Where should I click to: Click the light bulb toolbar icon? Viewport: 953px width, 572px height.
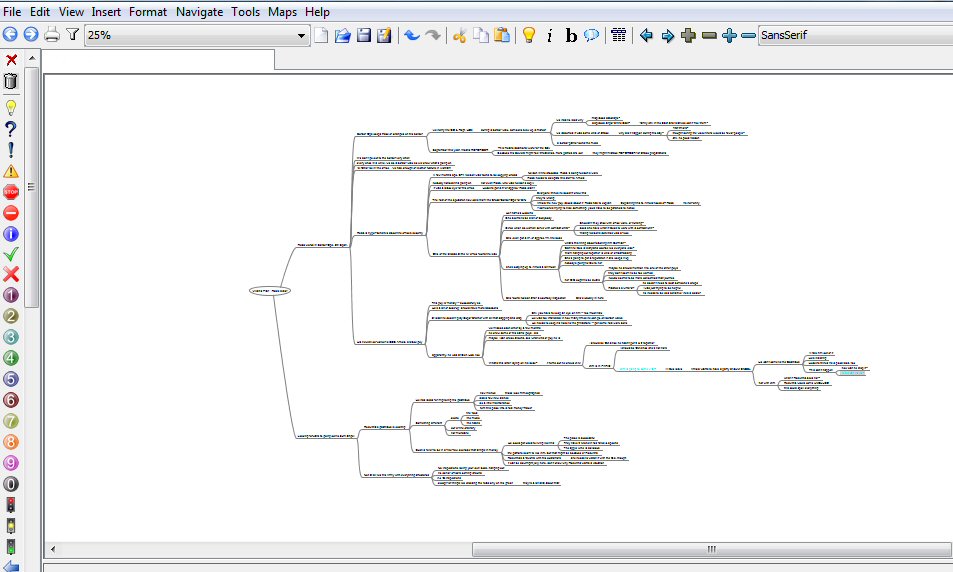tap(529, 35)
